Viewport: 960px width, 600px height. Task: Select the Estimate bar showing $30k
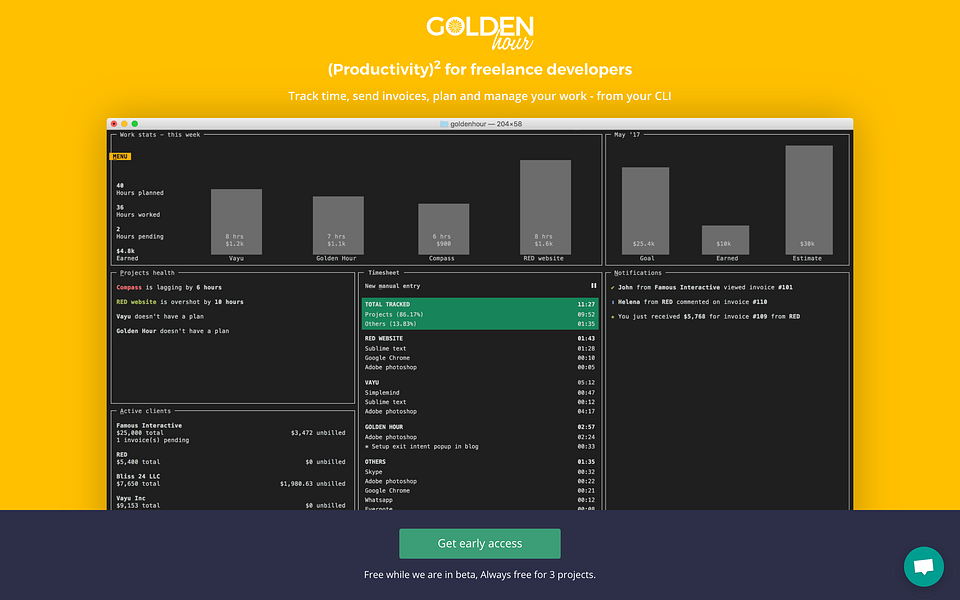point(809,200)
